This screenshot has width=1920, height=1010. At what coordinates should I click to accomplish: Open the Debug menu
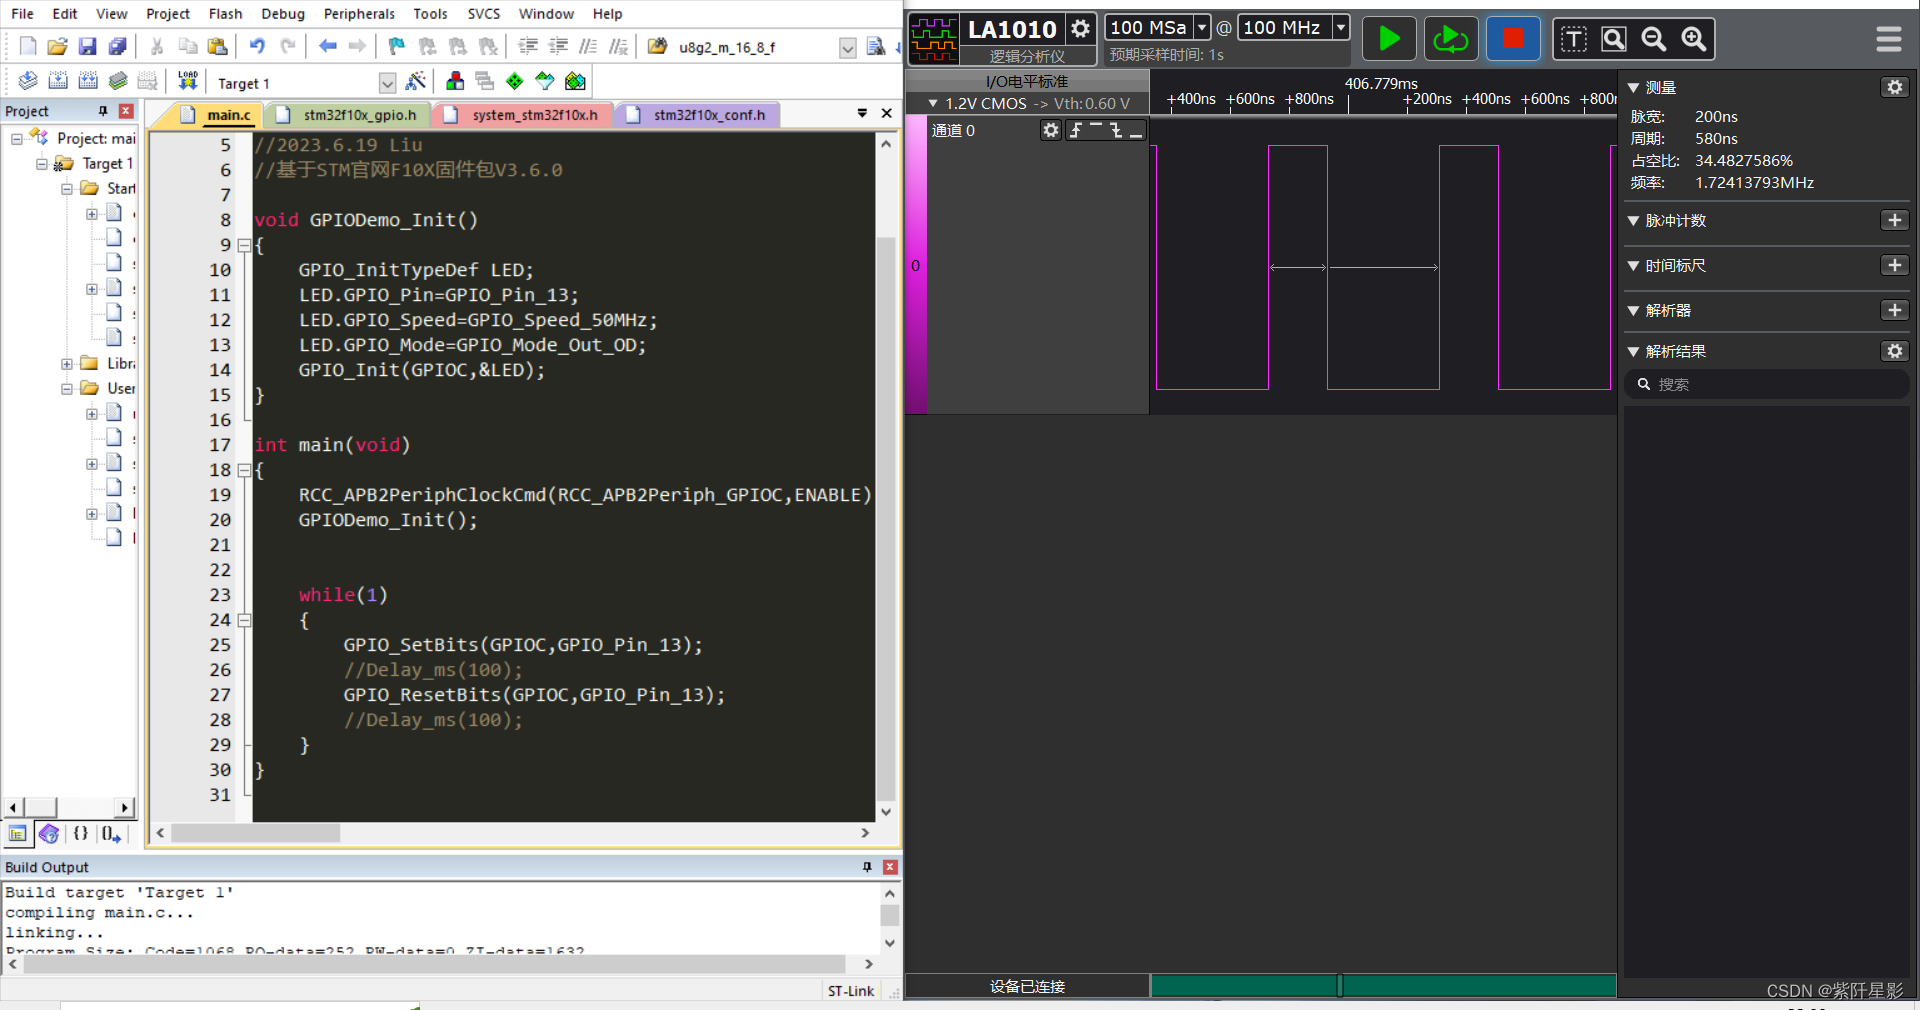(x=283, y=14)
